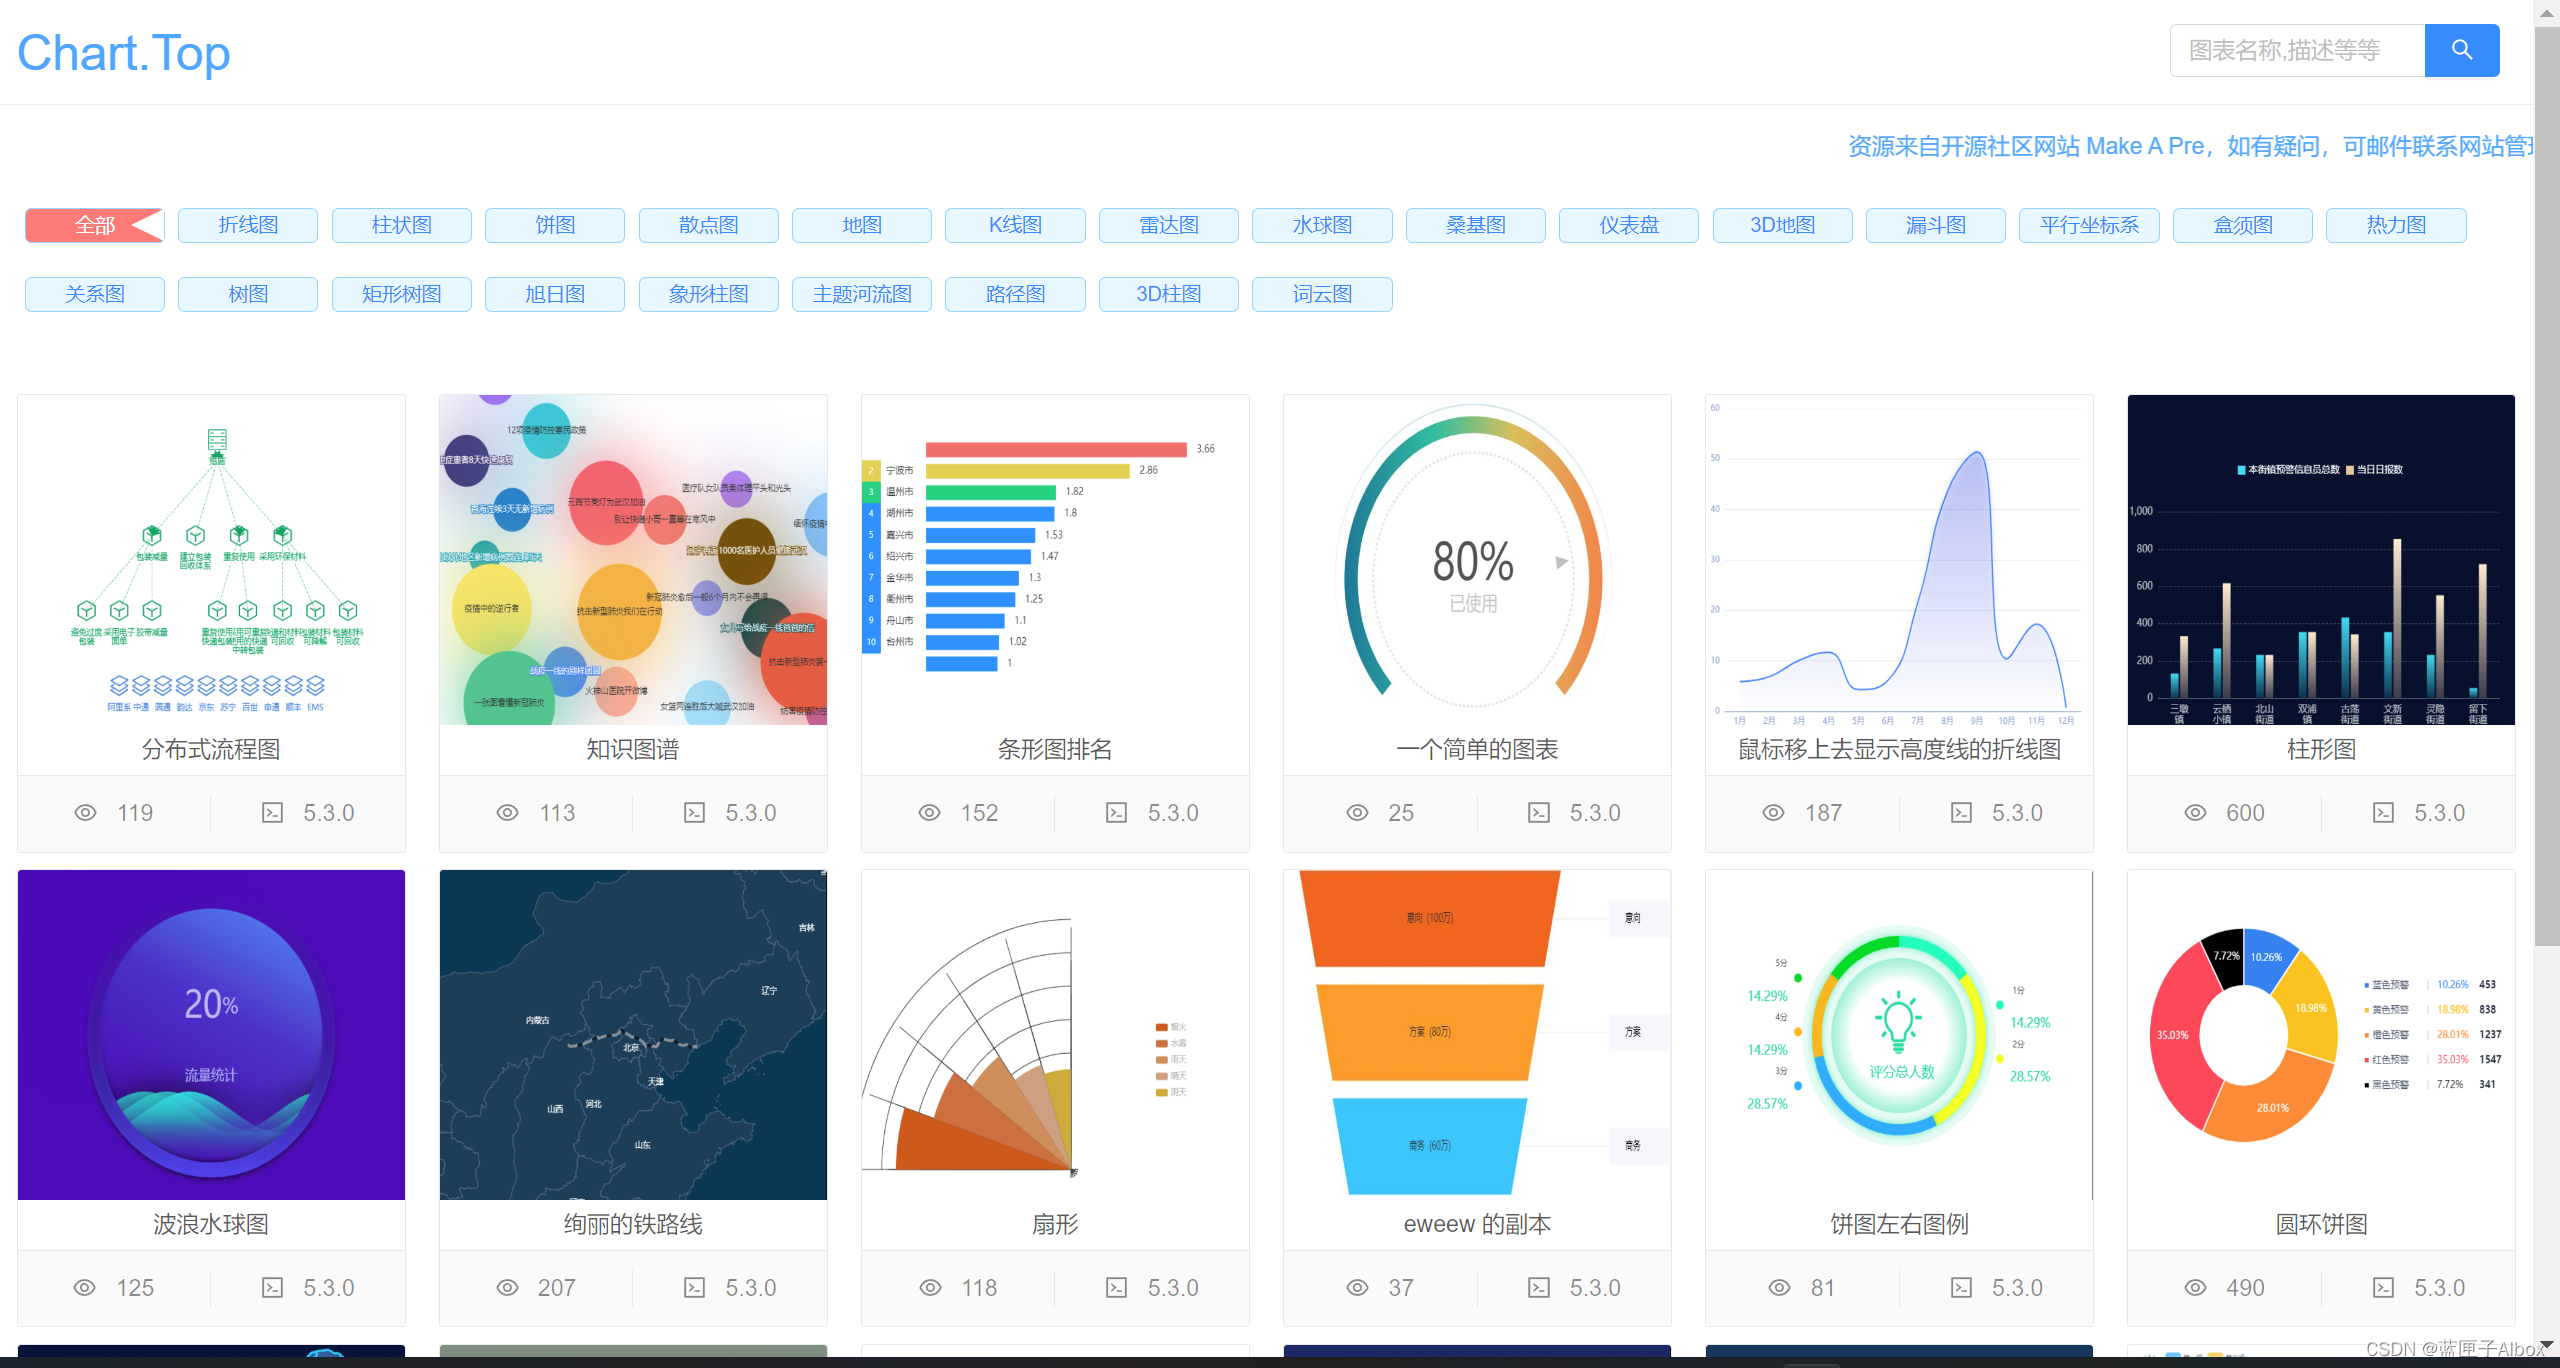
Task: Open the Make A Pre community link
Action: (2146, 146)
